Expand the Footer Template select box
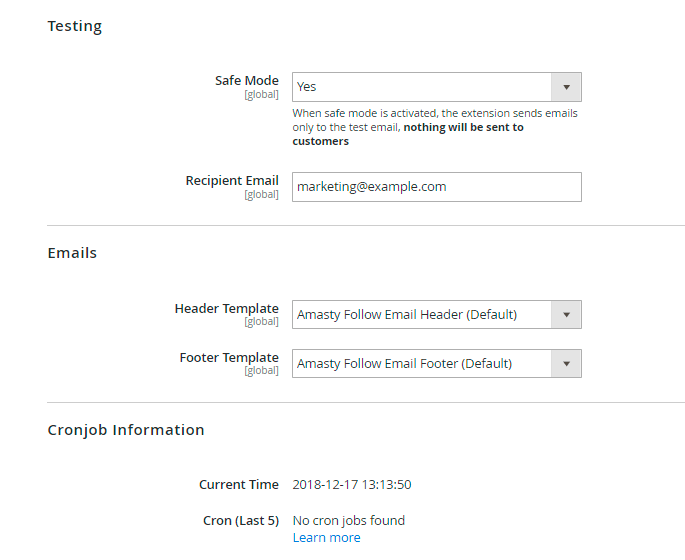The image size is (685, 560). (x=422, y=364)
